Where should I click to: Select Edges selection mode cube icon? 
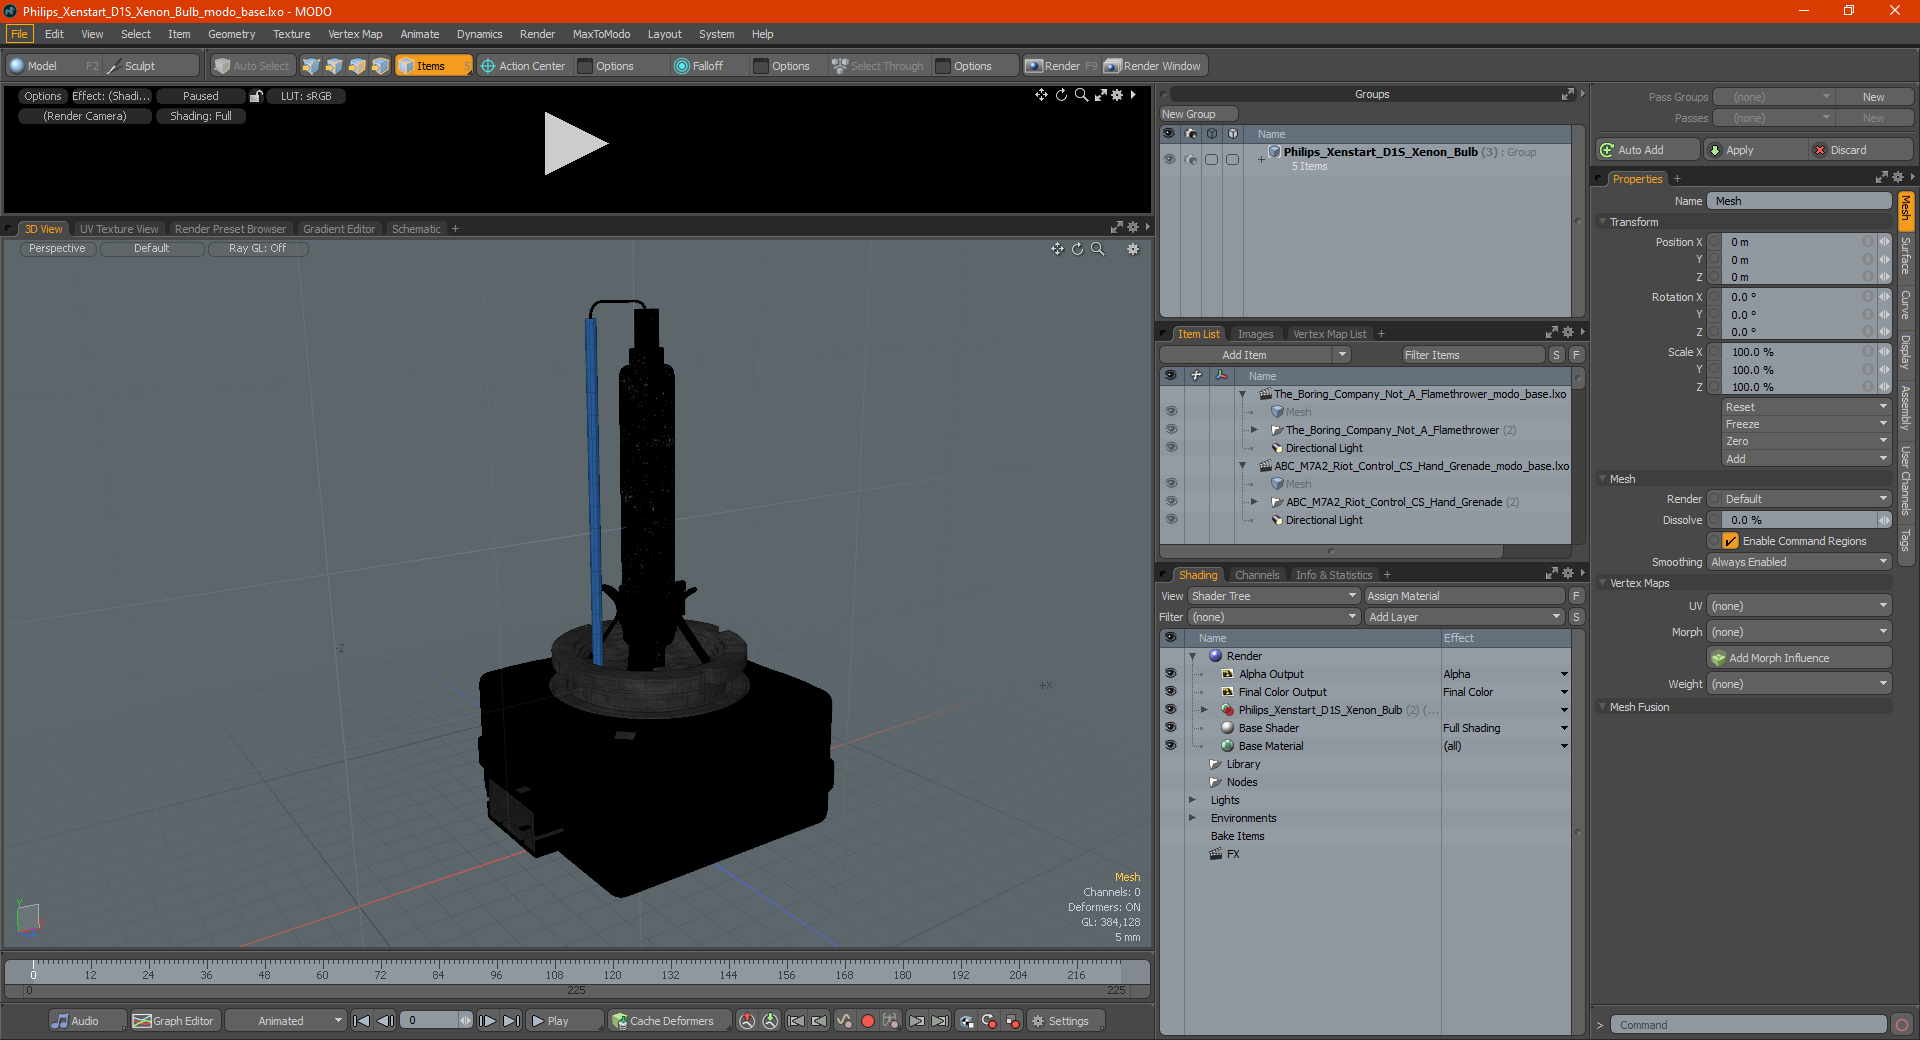click(x=334, y=66)
